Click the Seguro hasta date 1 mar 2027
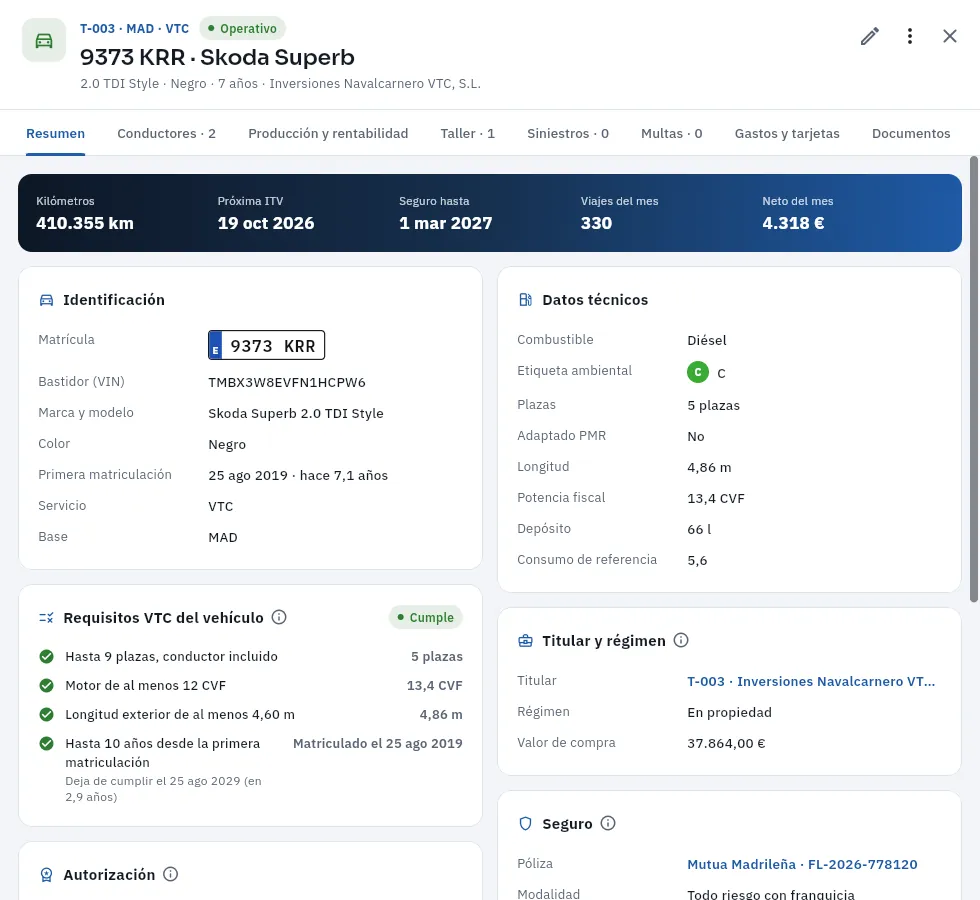The height and width of the screenshot is (900, 980). click(446, 223)
